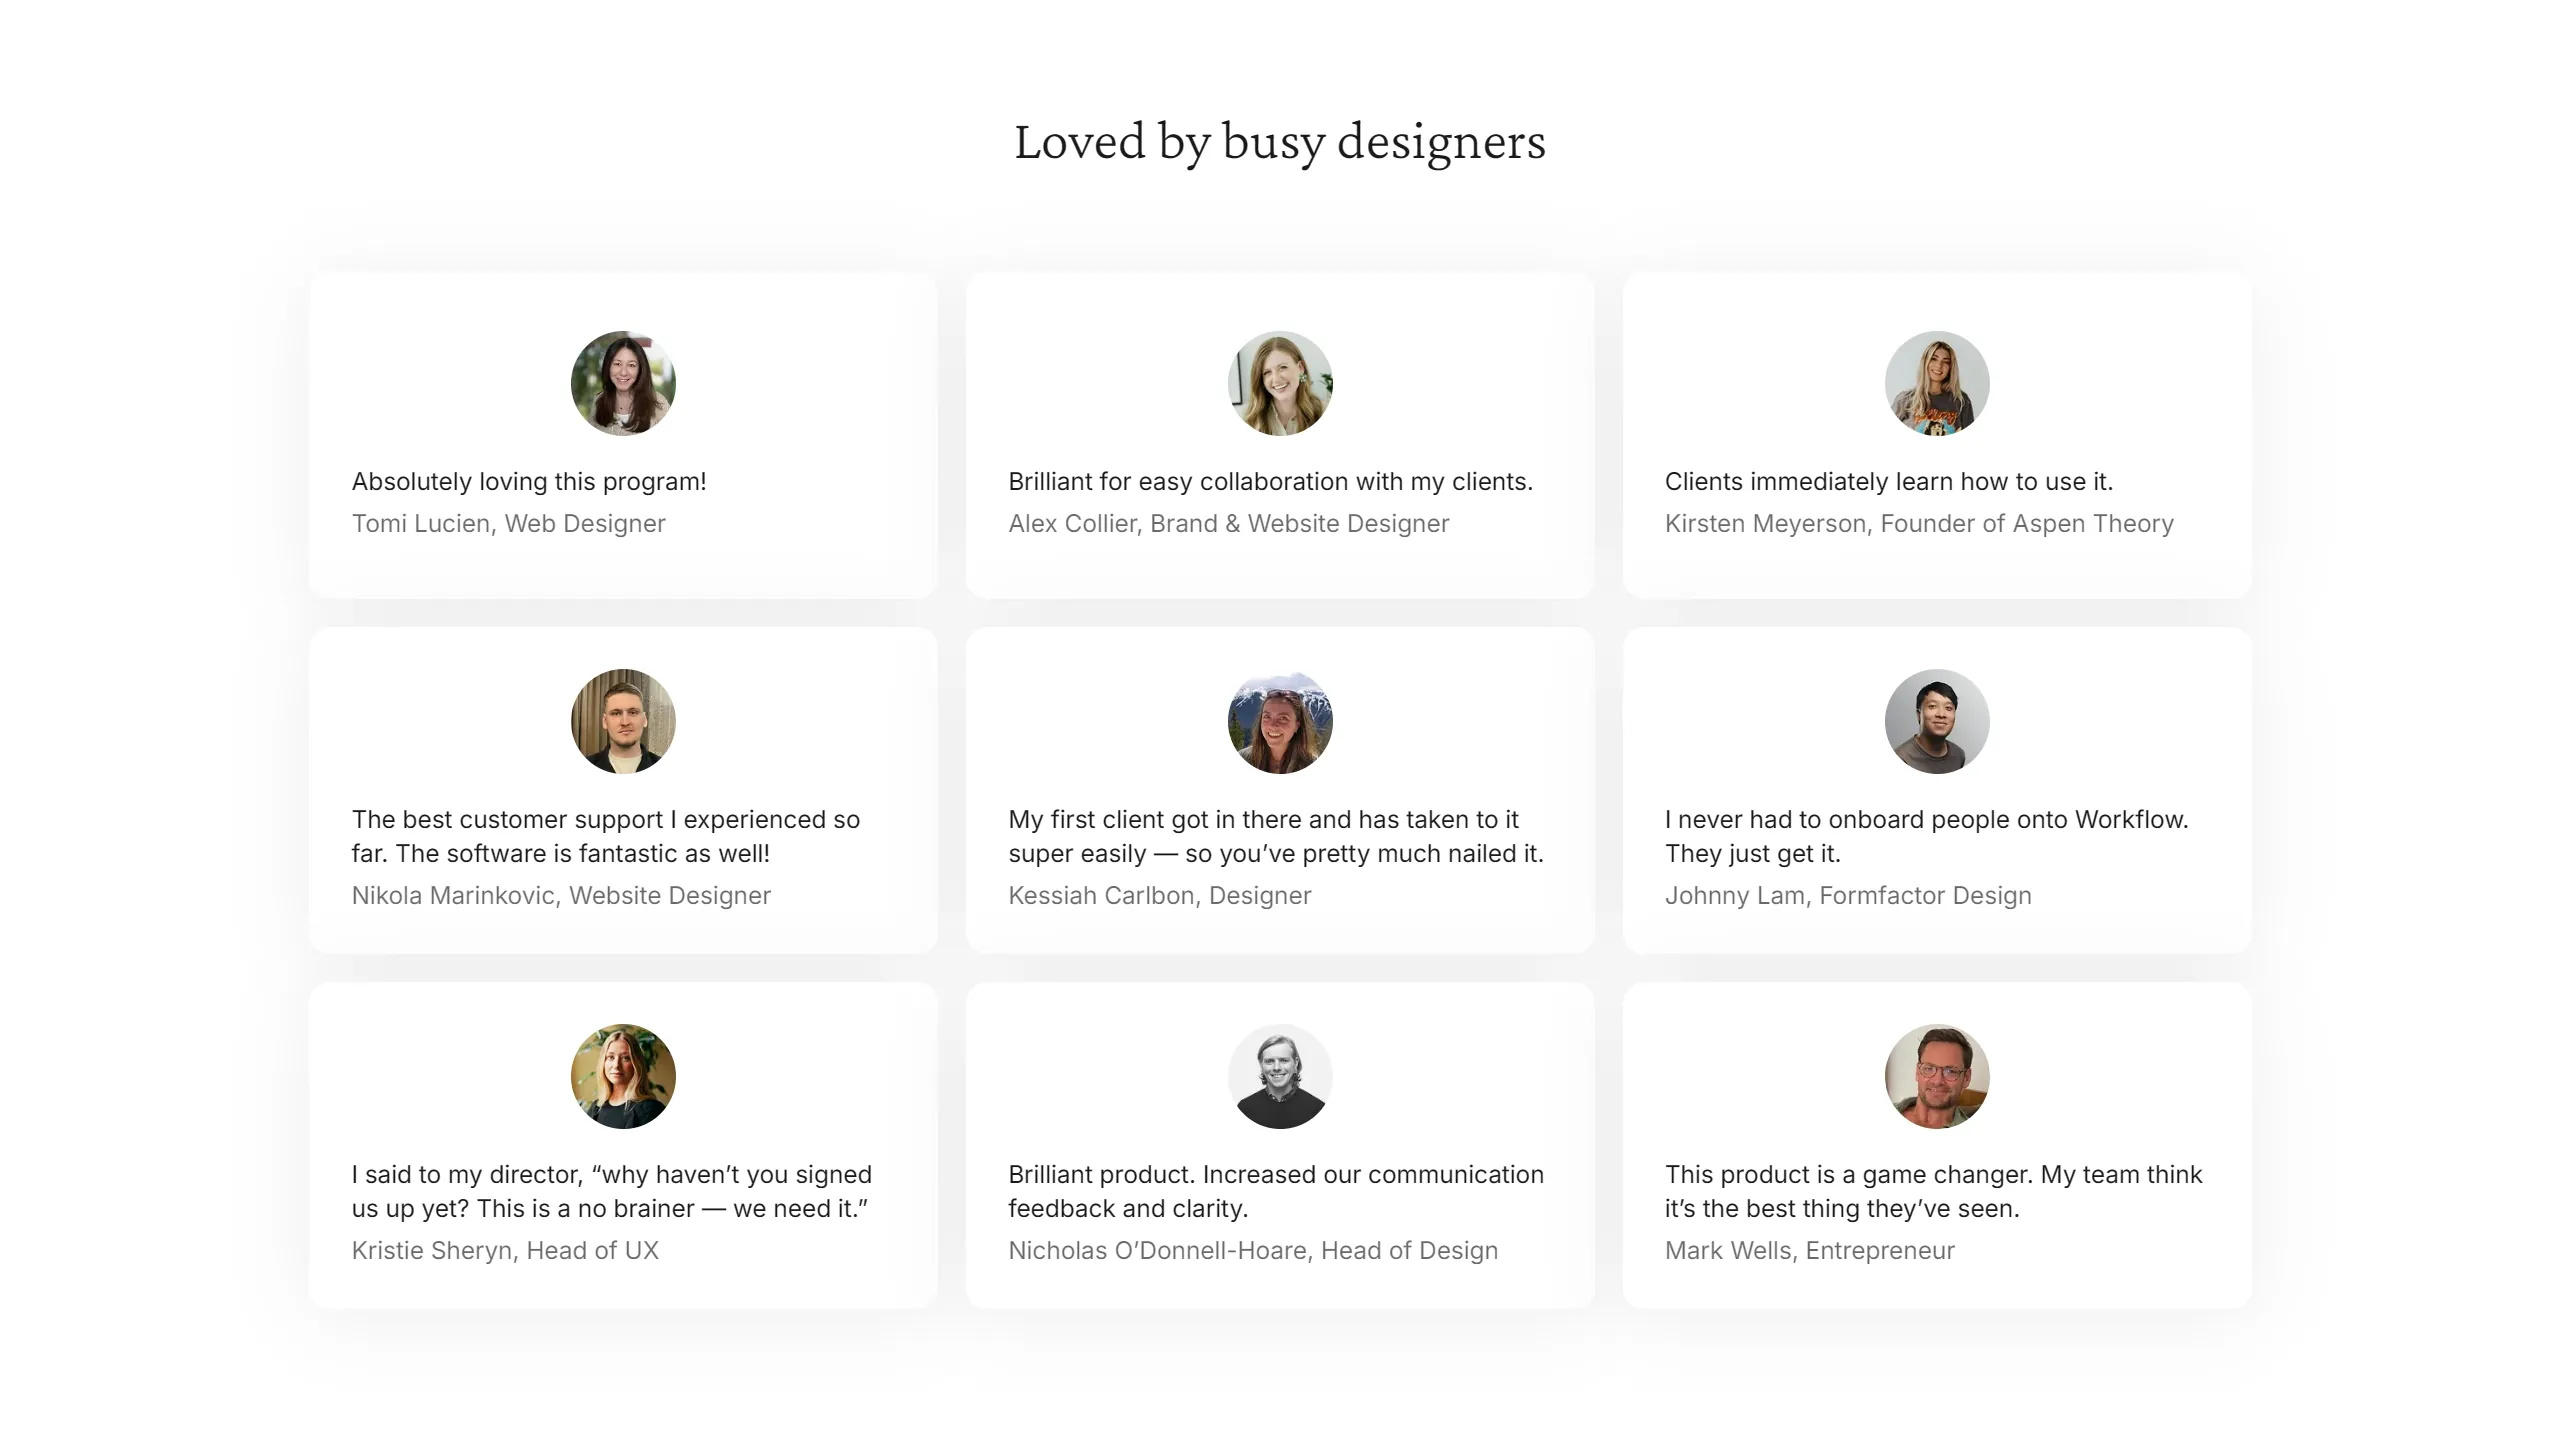Click the 'Brilliant for easy collaboration' quote text
Image resolution: width=2561 pixels, height=1448 pixels.
tap(1270, 481)
